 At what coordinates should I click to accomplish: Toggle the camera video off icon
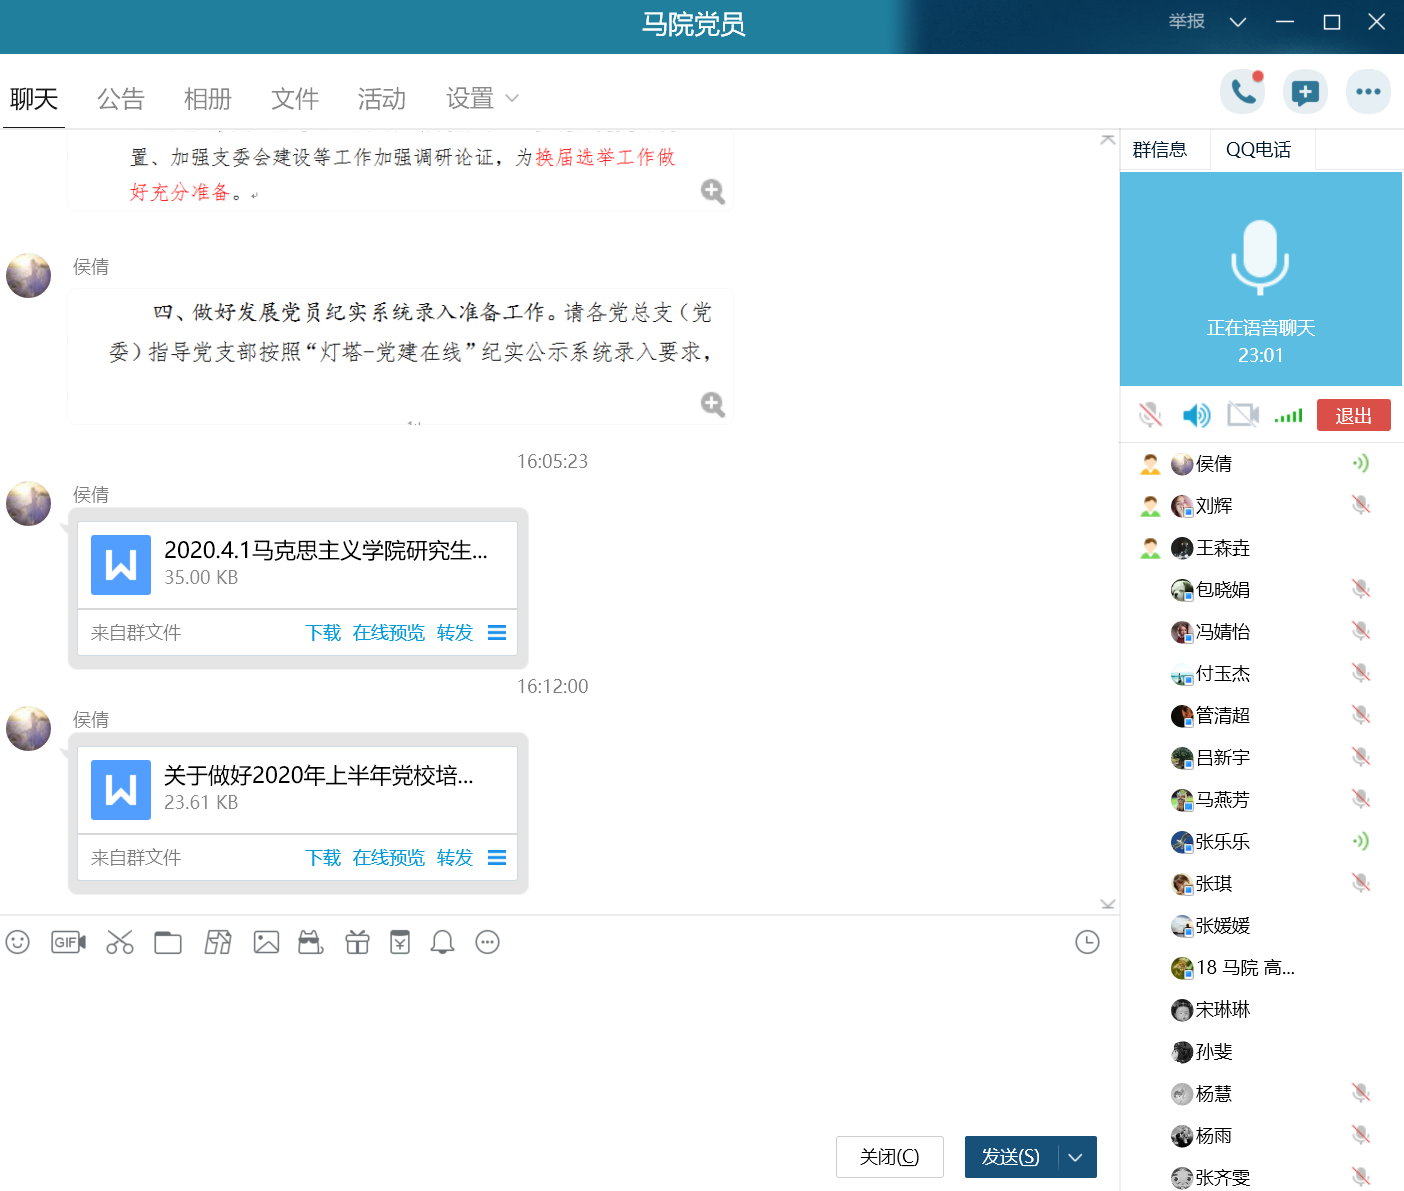1243,414
